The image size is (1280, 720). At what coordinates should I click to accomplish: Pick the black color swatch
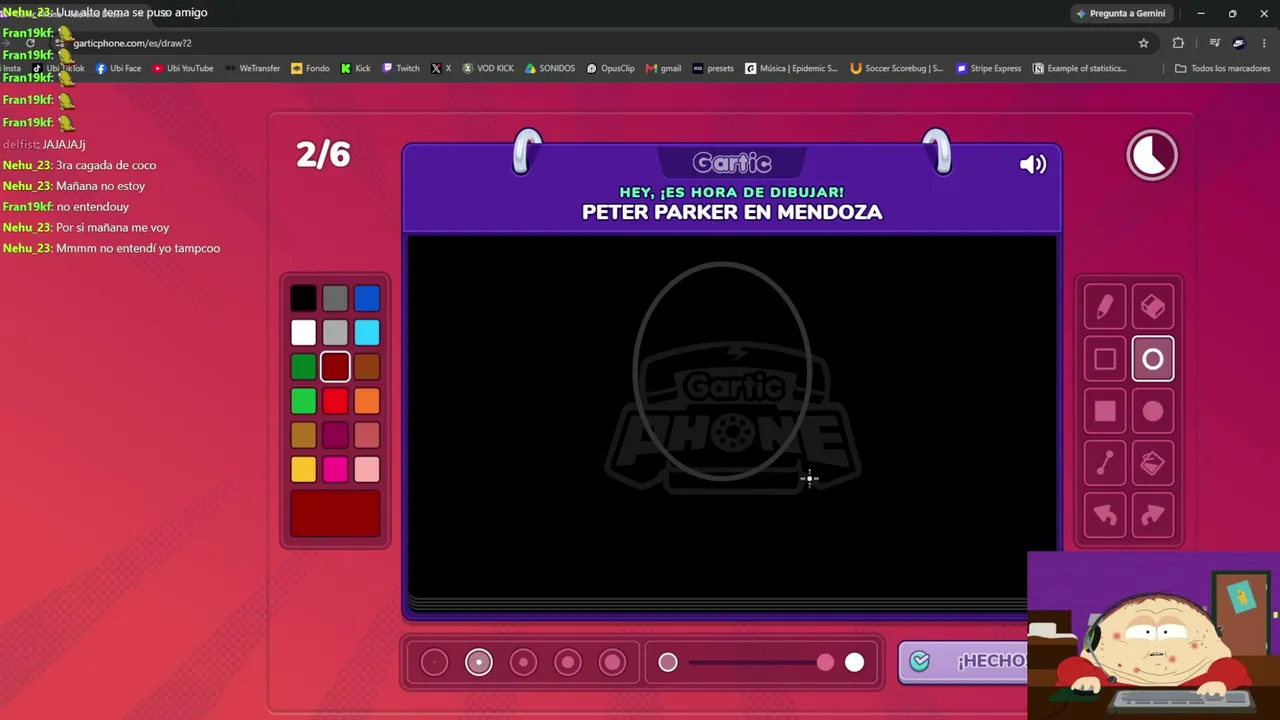[x=303, y=298]
